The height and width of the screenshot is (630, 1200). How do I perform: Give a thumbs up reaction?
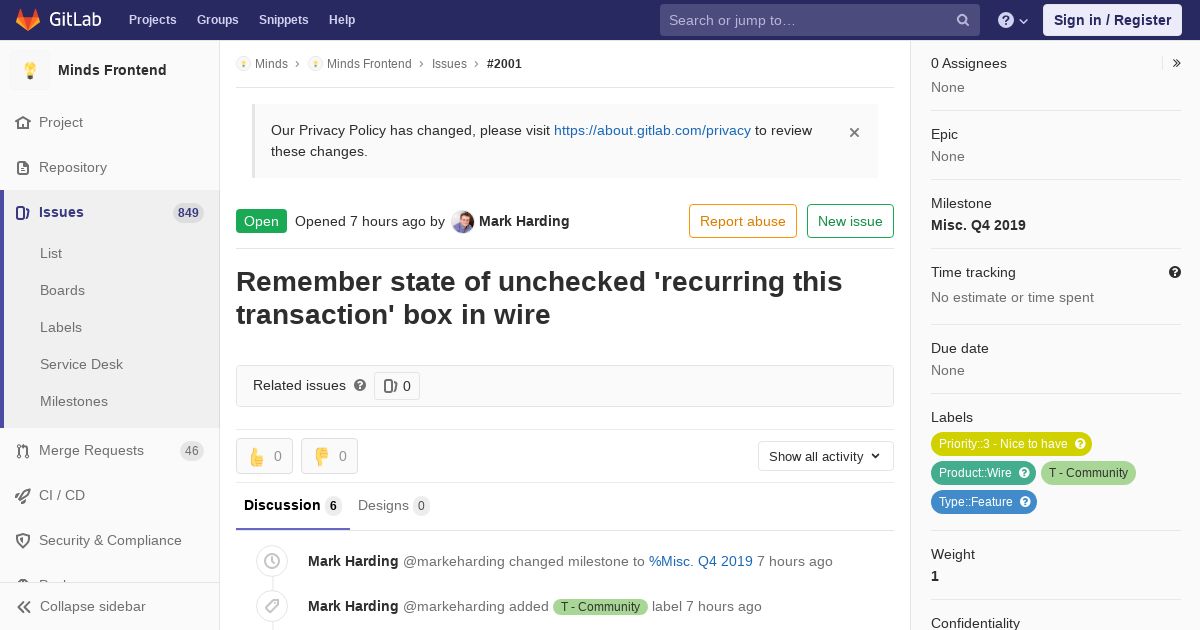point(264,456)
